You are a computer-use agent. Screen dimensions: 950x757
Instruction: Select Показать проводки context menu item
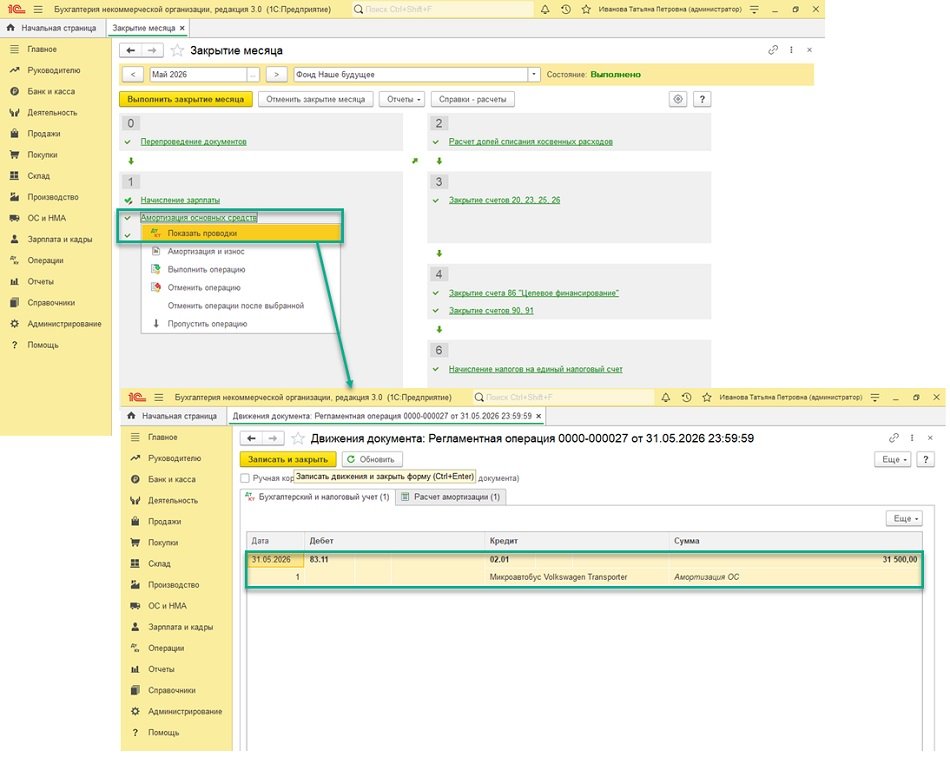[241, 233]
